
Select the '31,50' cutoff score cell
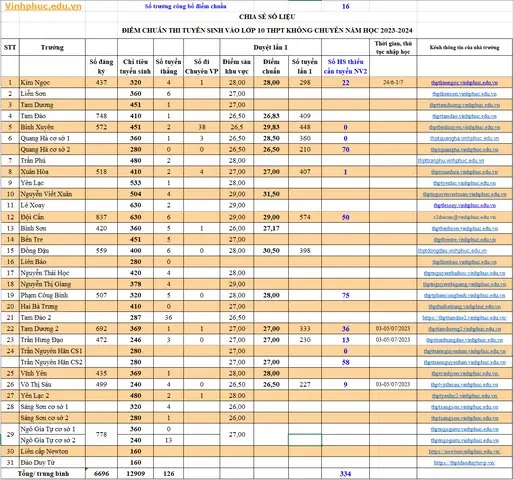[271, 194]
